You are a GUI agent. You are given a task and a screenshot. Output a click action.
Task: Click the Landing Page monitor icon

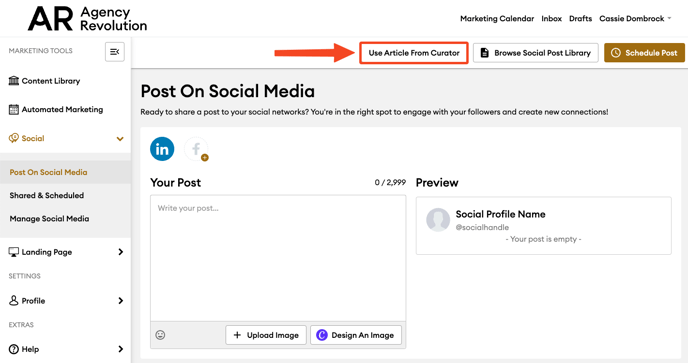point(14,252)
